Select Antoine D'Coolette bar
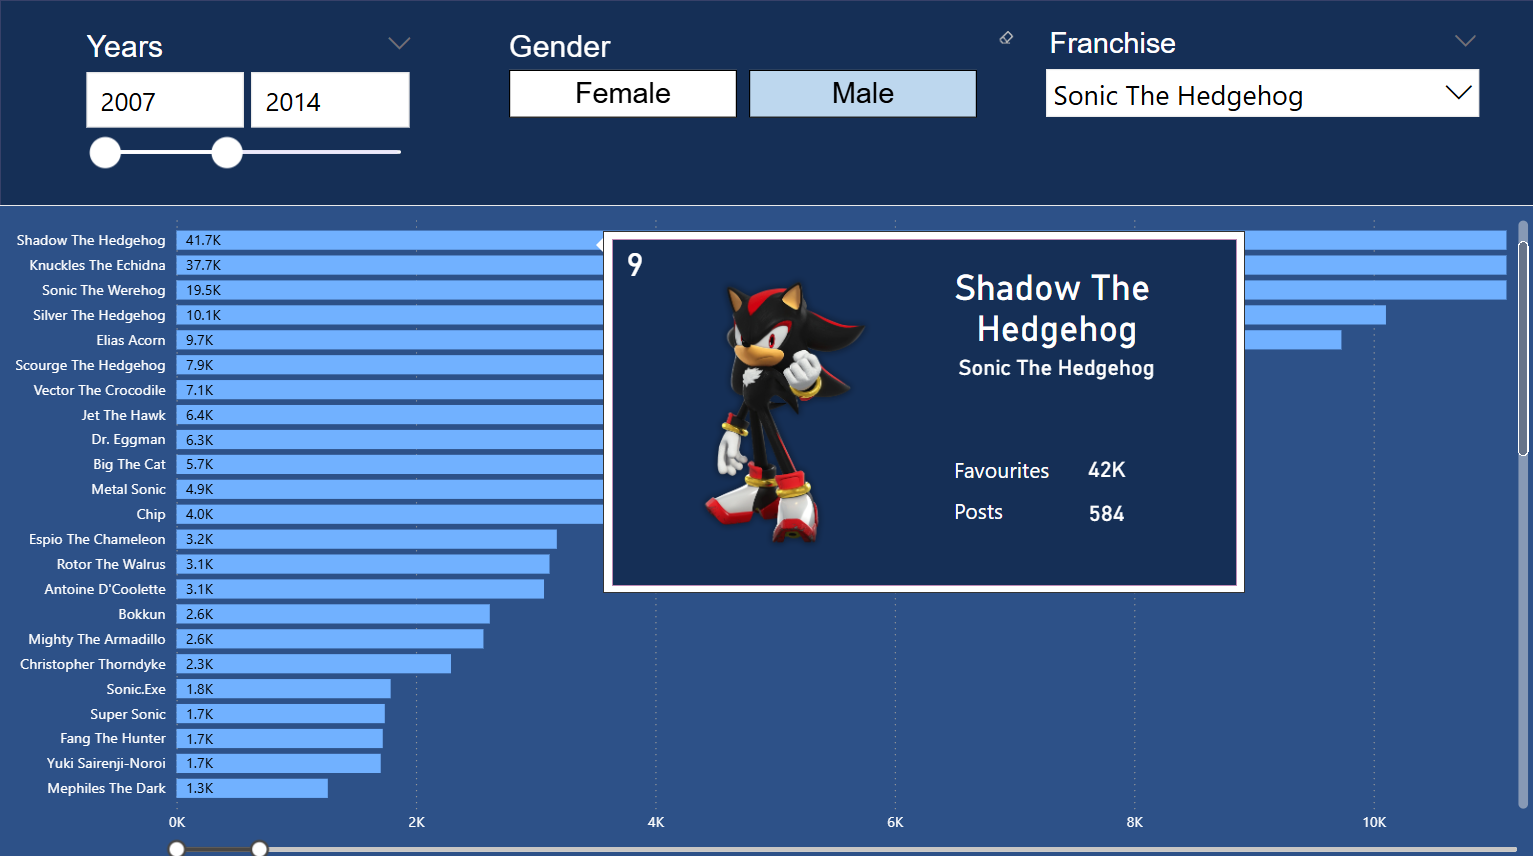 (360, 589)
